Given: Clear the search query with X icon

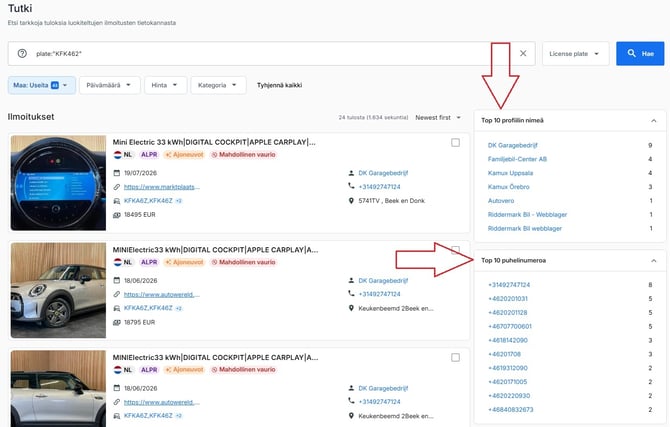Looking at the screenshot, I should pyautogui.click(x=523, y=53).
